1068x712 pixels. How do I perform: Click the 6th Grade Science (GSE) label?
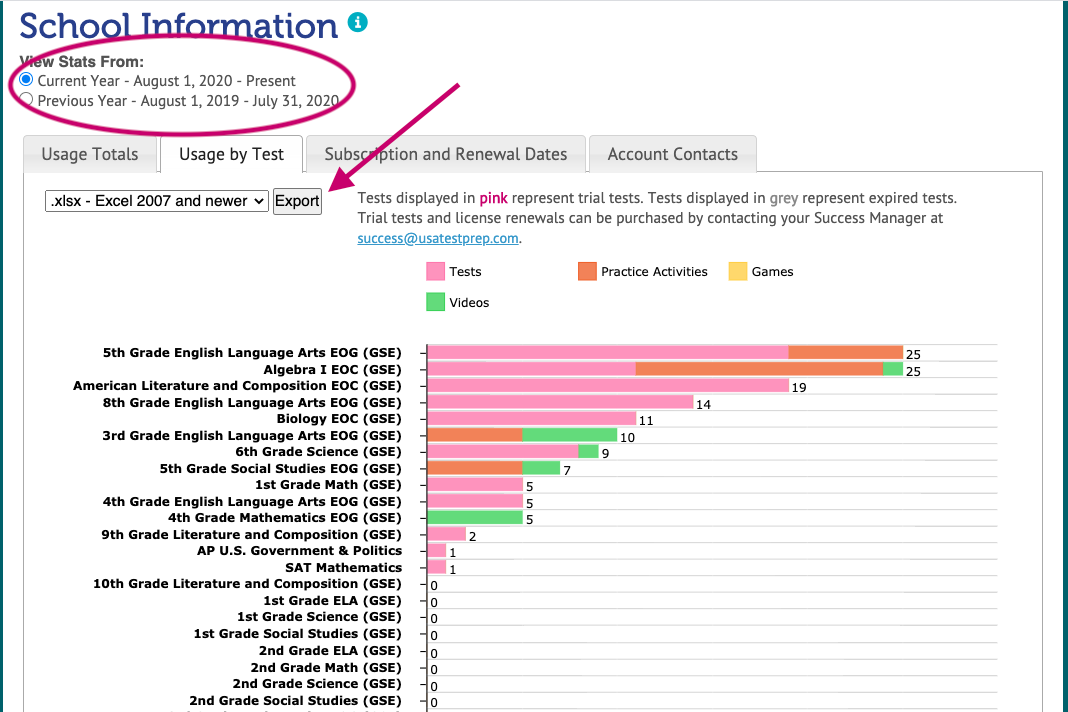pos(319,452)
